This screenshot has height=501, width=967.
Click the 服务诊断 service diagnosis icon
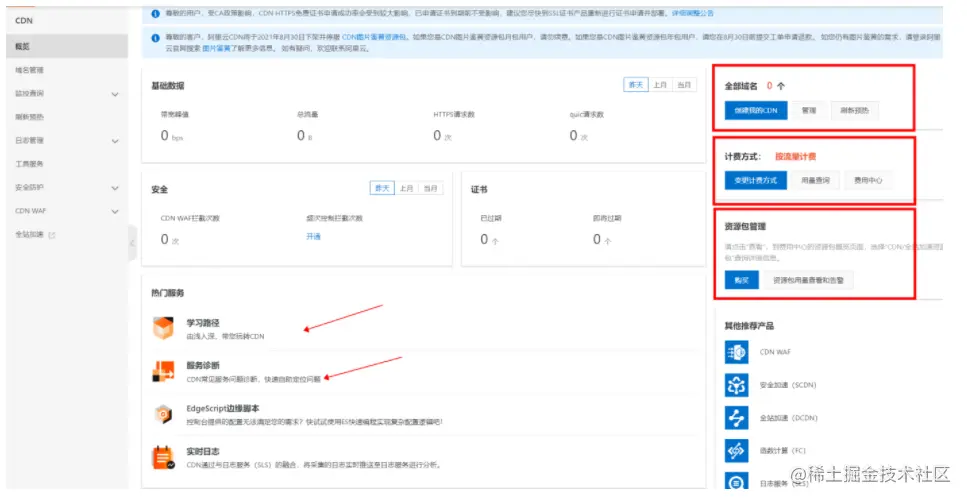(163, 371)
